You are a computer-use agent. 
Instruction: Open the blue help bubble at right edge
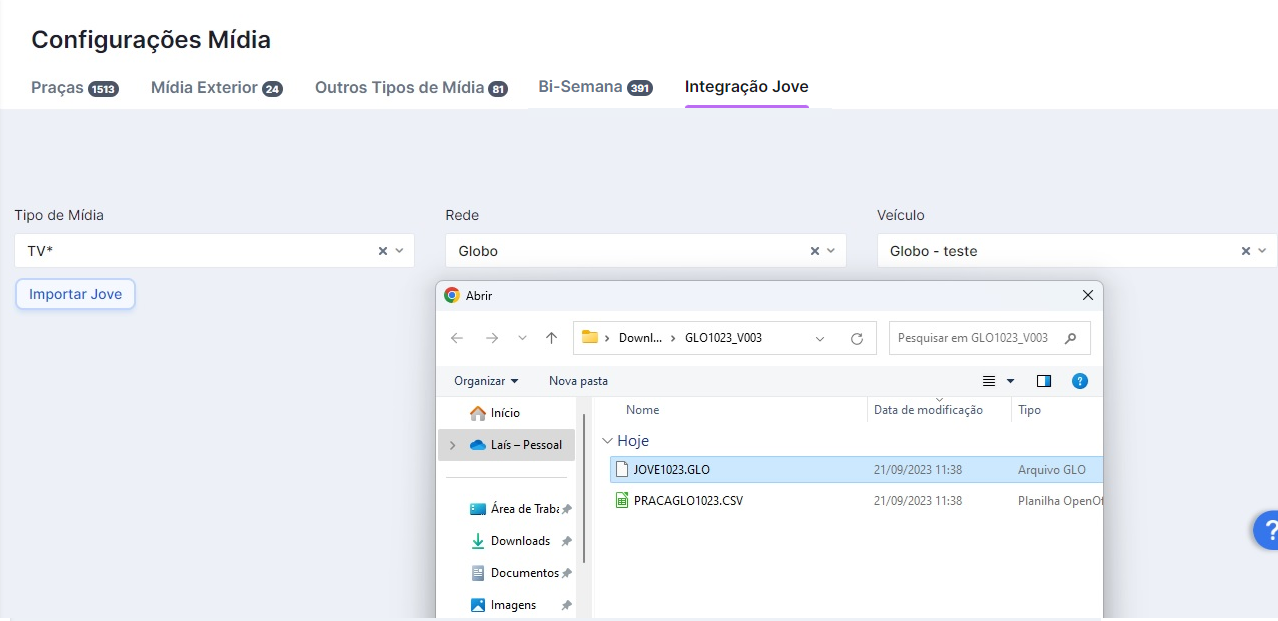pyautogui.click(x=1266, y=529)
